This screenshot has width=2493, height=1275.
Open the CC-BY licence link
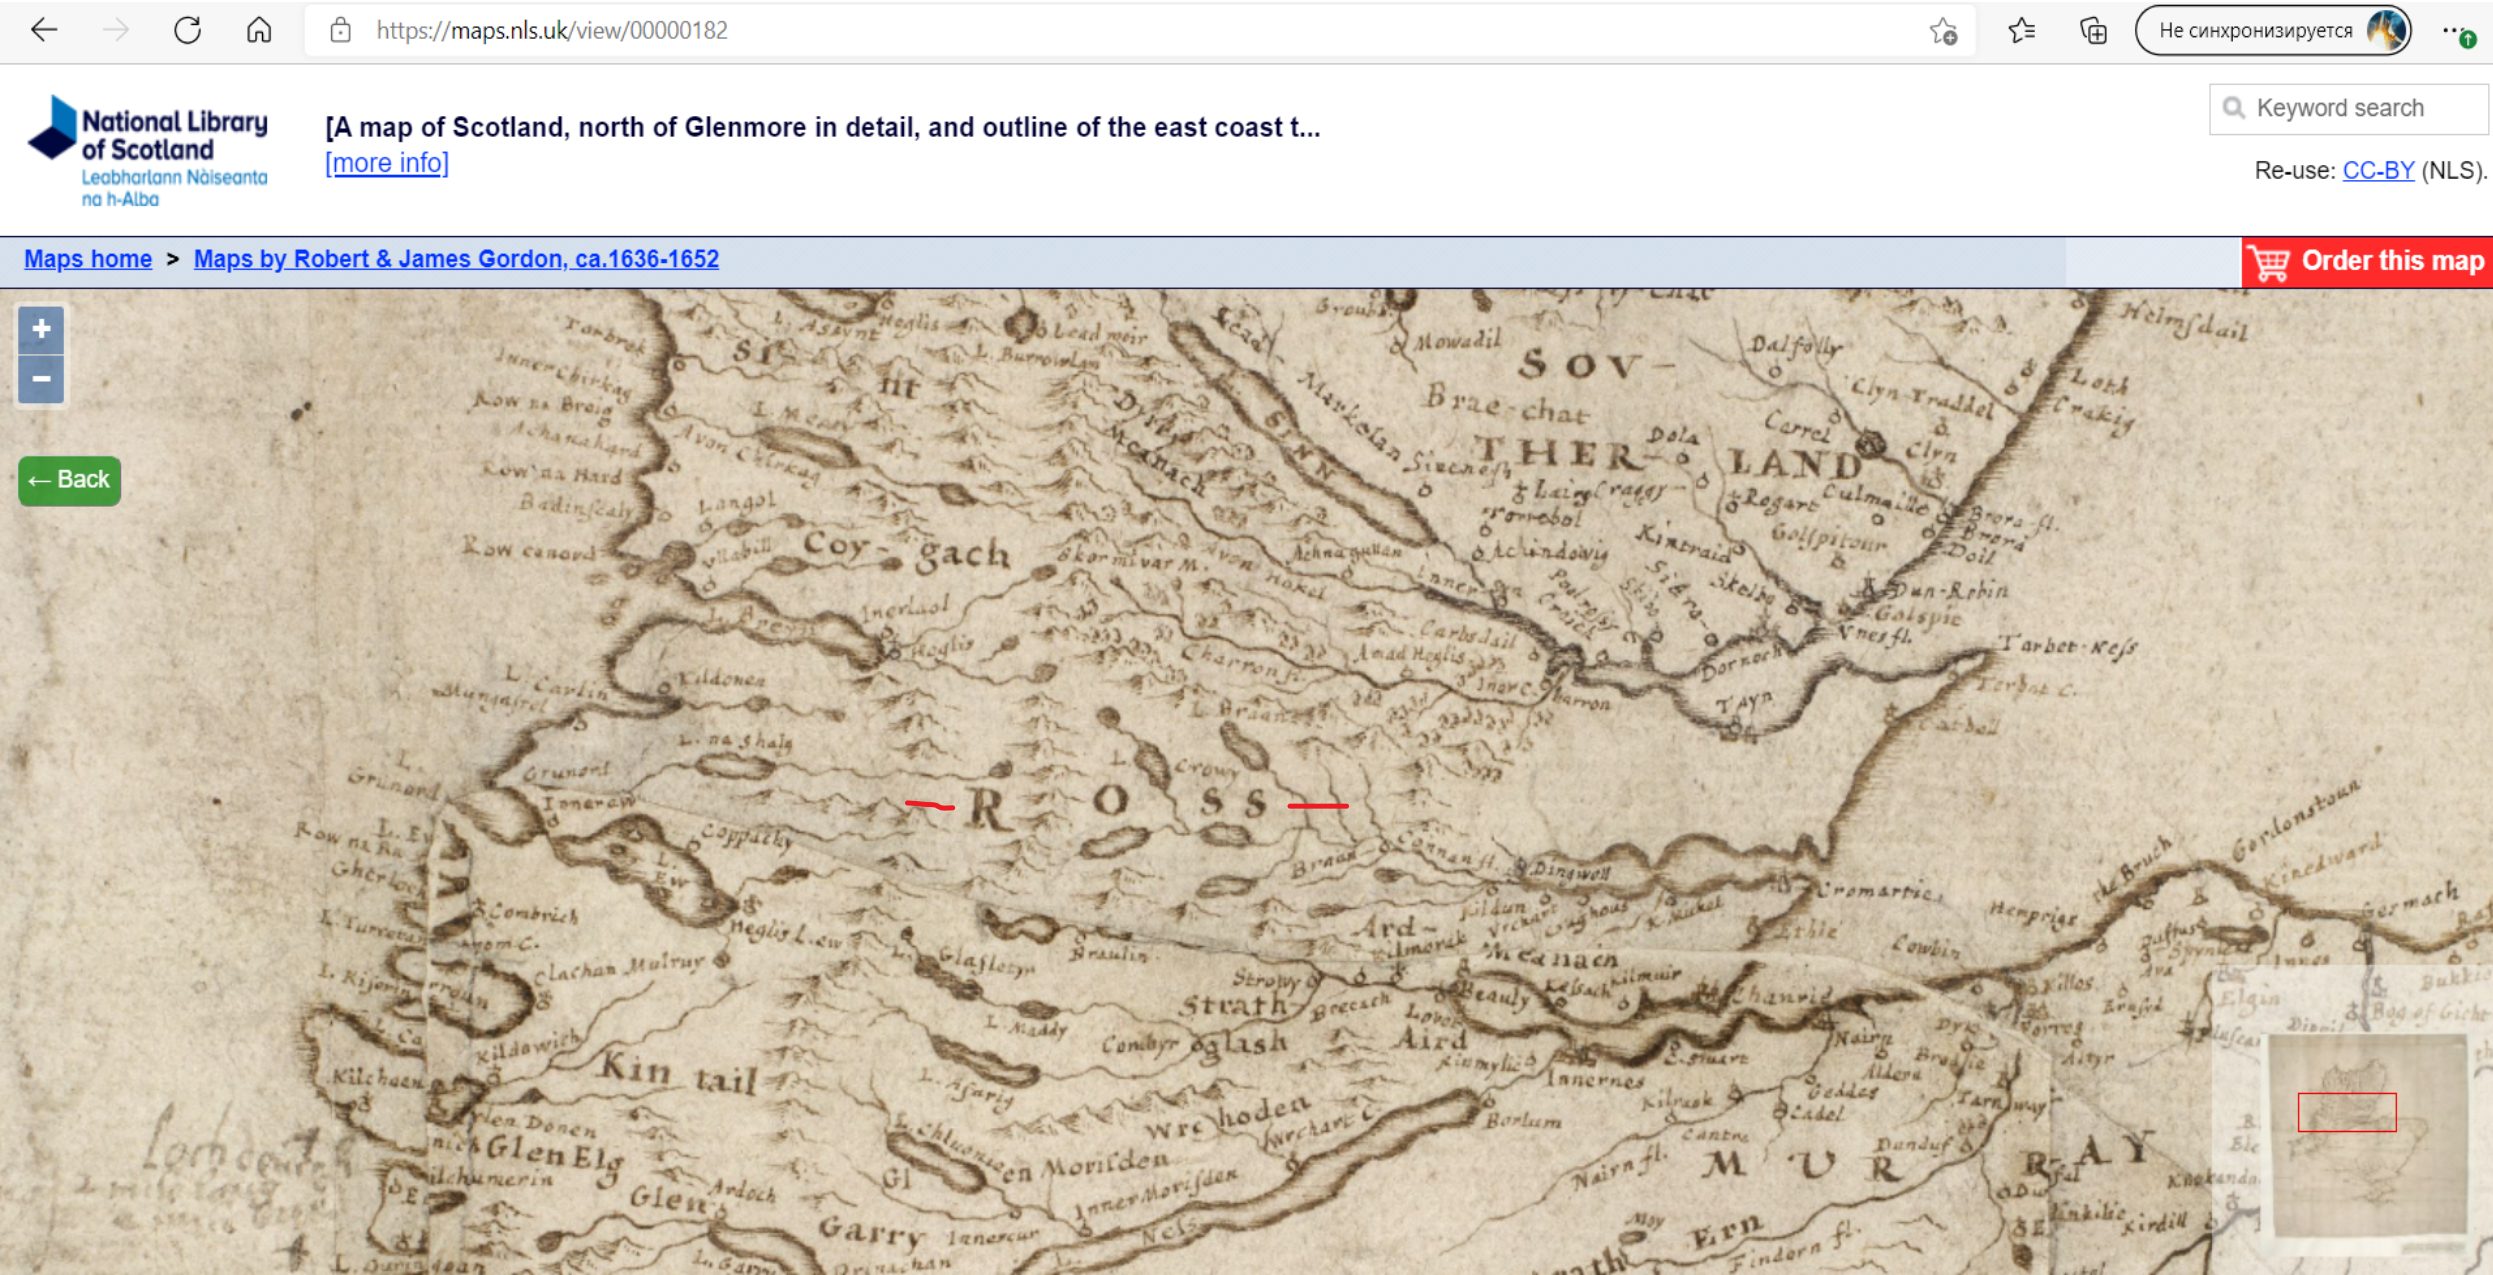tap(2378, 171)
